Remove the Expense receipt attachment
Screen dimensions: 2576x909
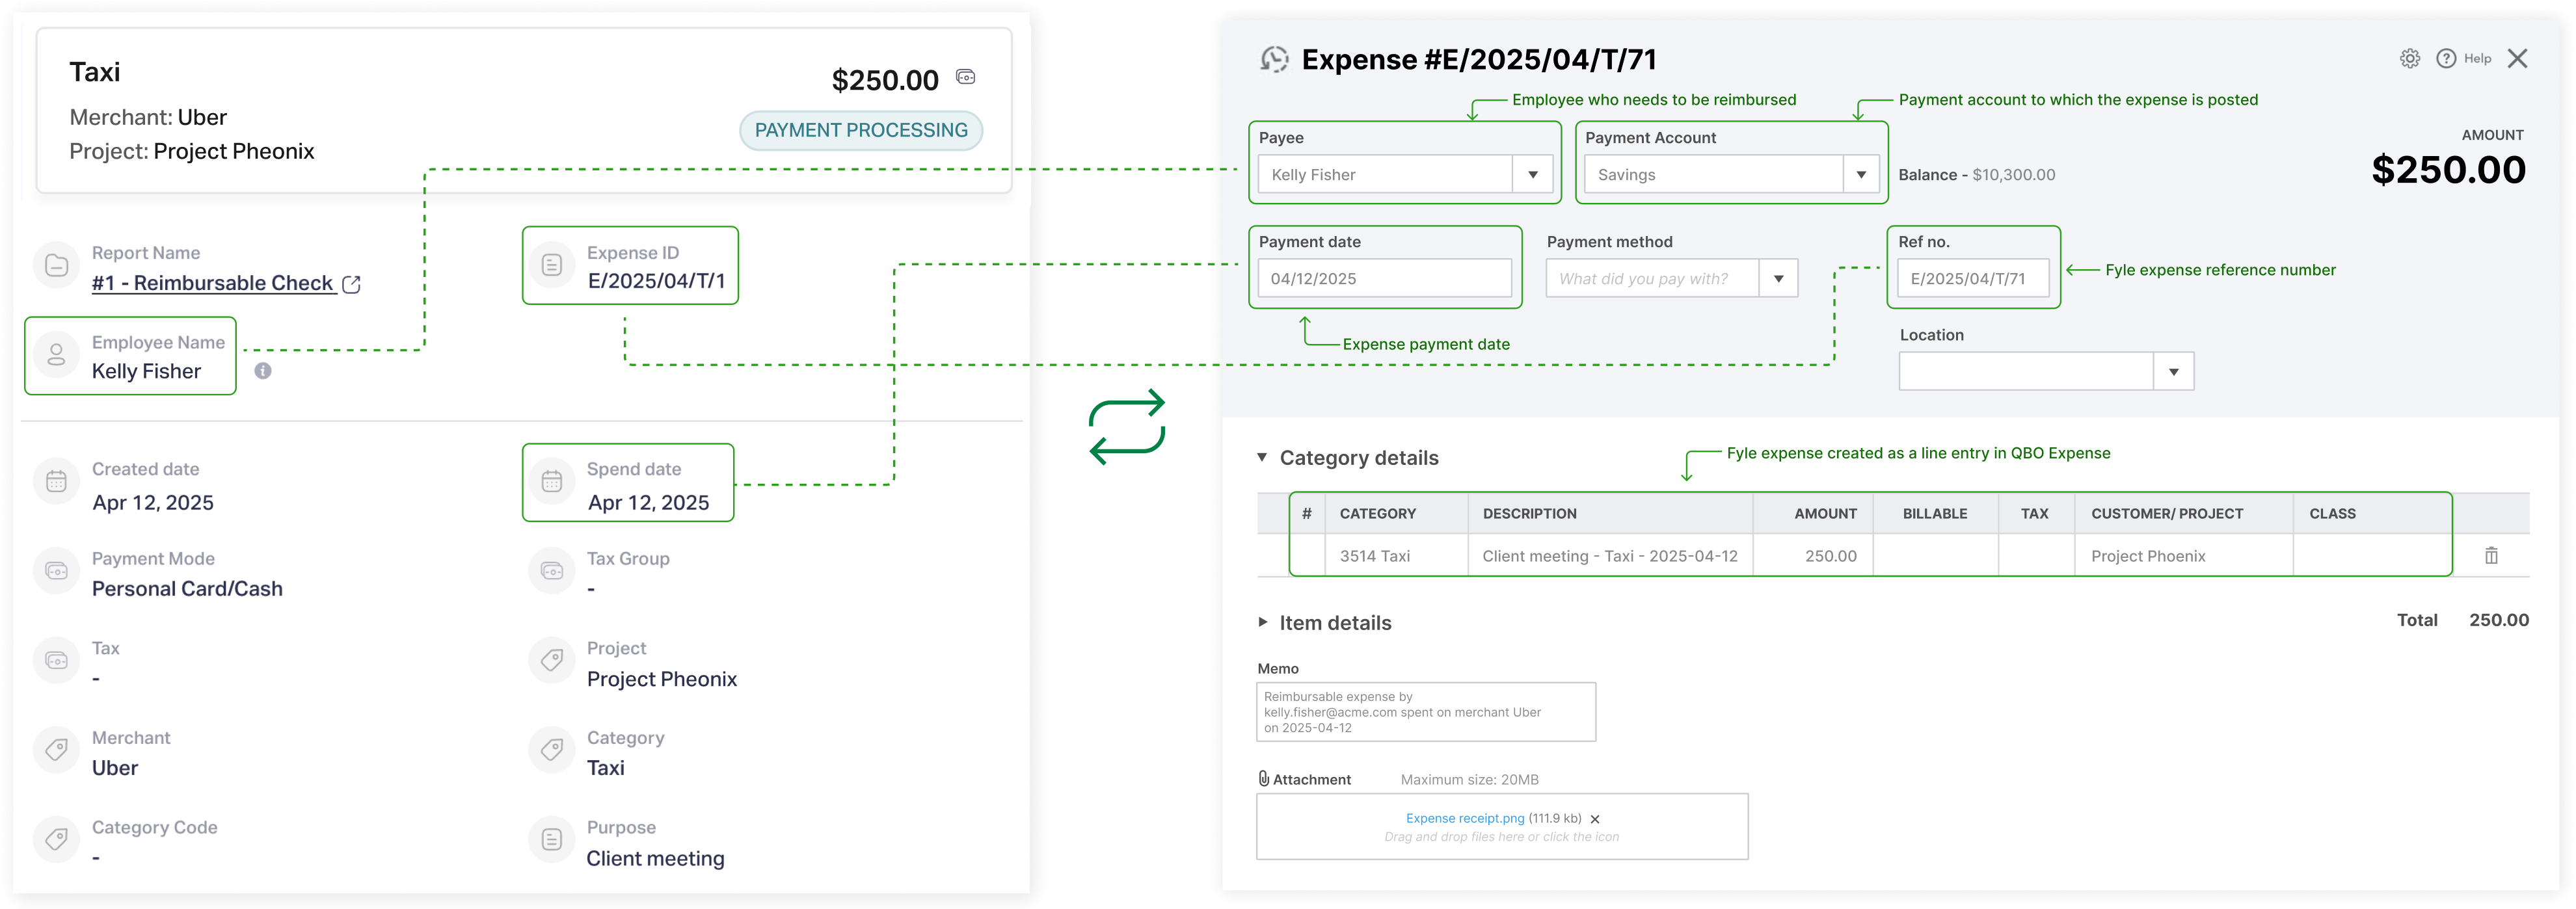point(1596,818)
